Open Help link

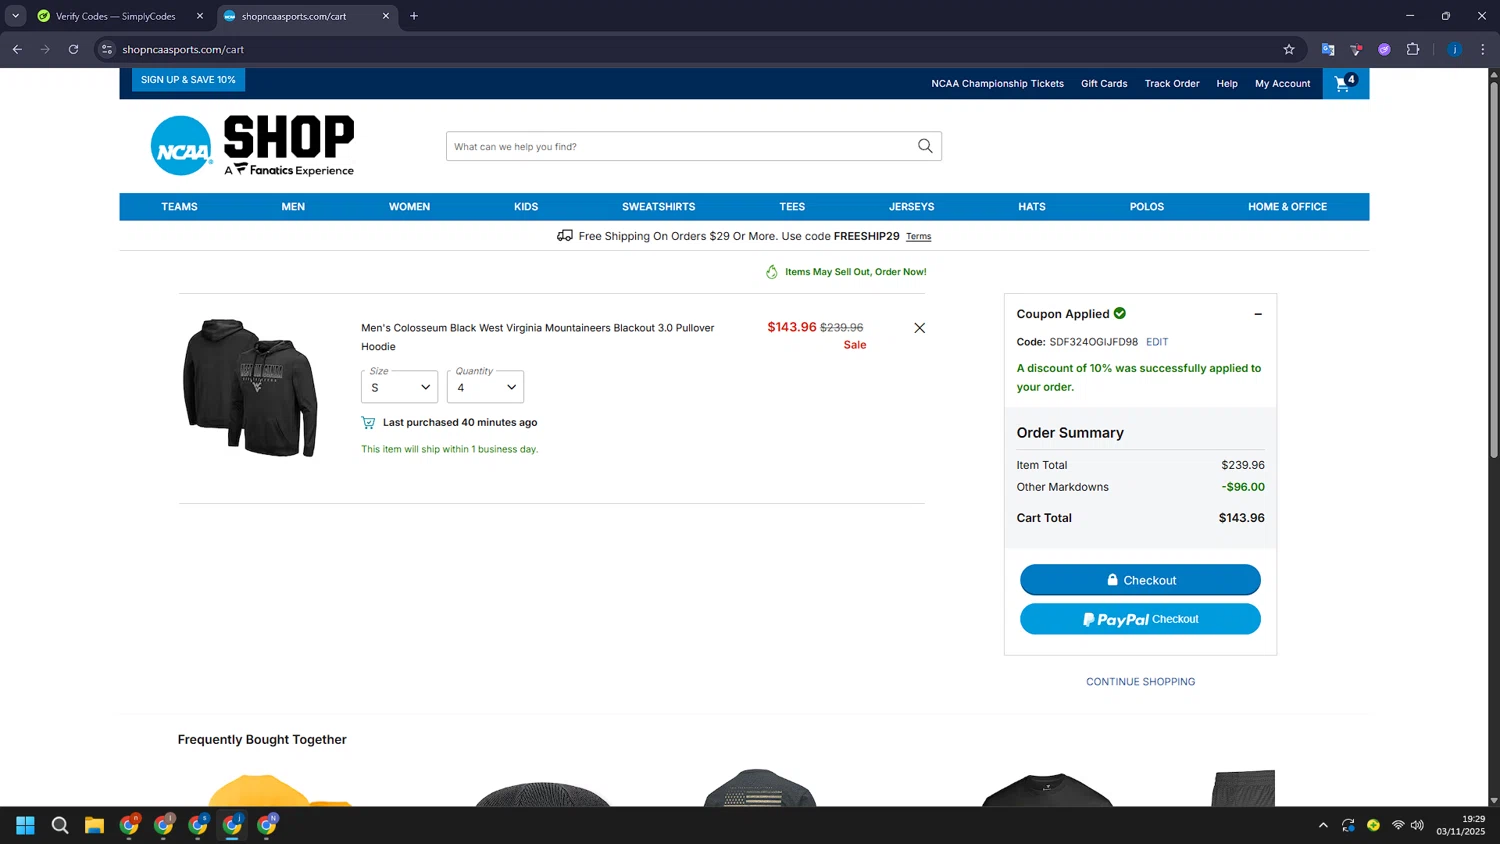tap(1227, 84)
